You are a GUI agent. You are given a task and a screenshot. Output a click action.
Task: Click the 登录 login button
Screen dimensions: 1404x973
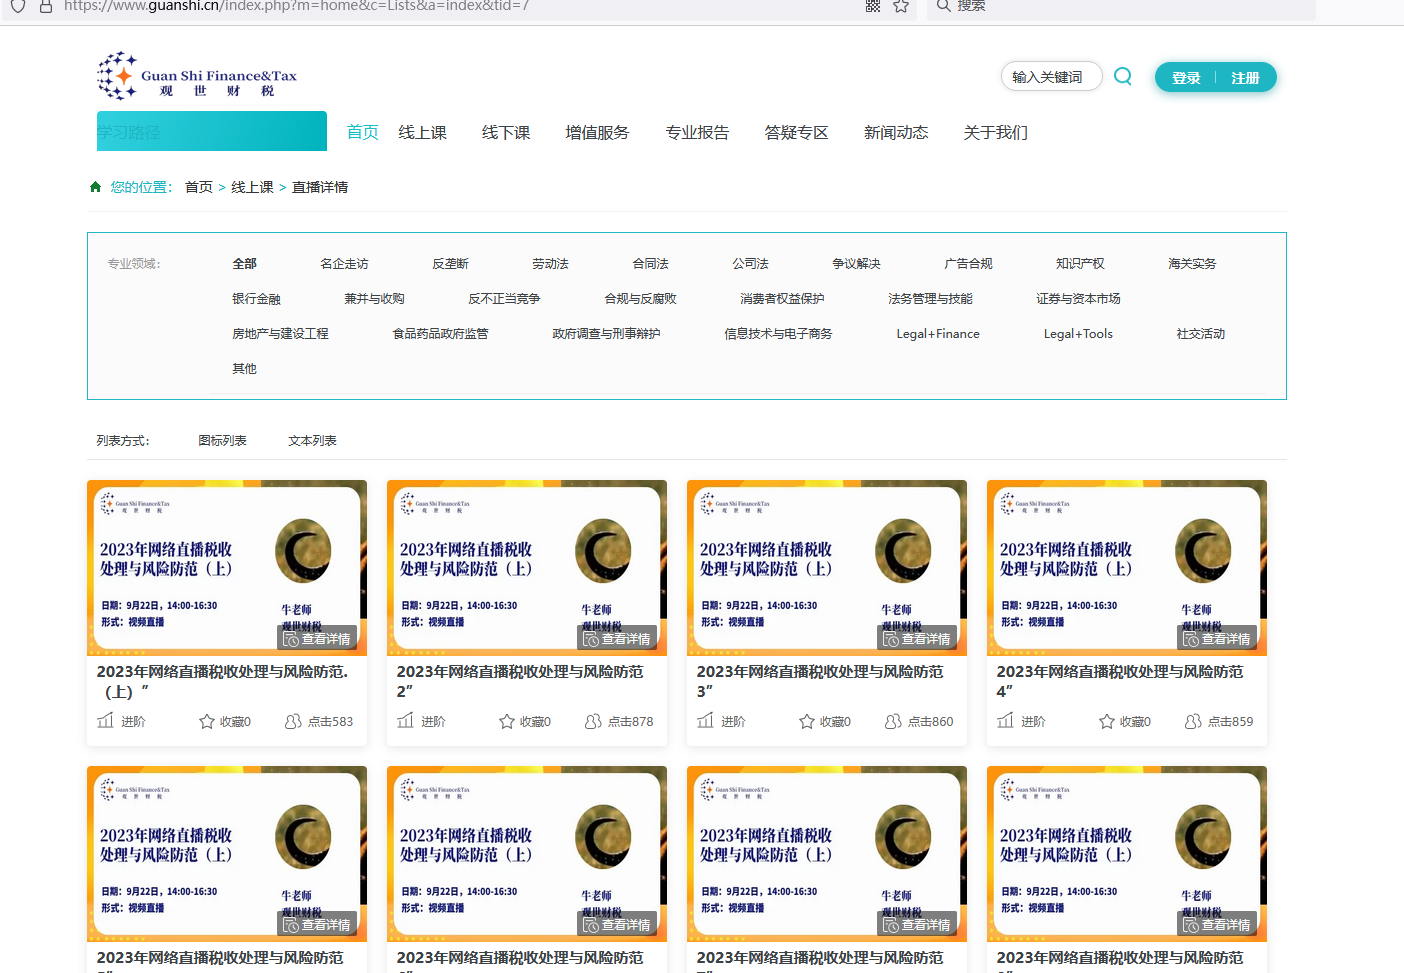click(1185, 77)
